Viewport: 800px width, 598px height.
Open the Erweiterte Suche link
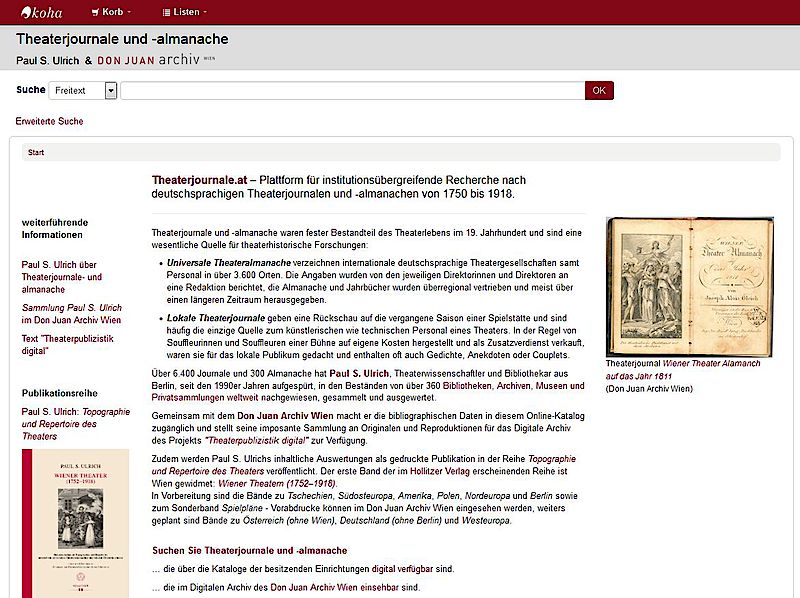49,121
